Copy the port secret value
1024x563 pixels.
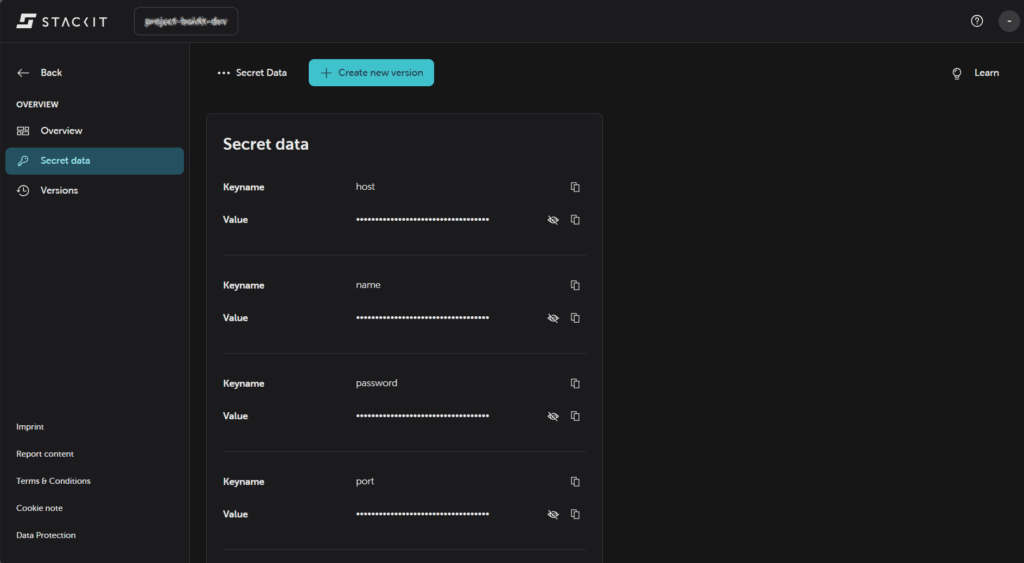coord(575,514)
